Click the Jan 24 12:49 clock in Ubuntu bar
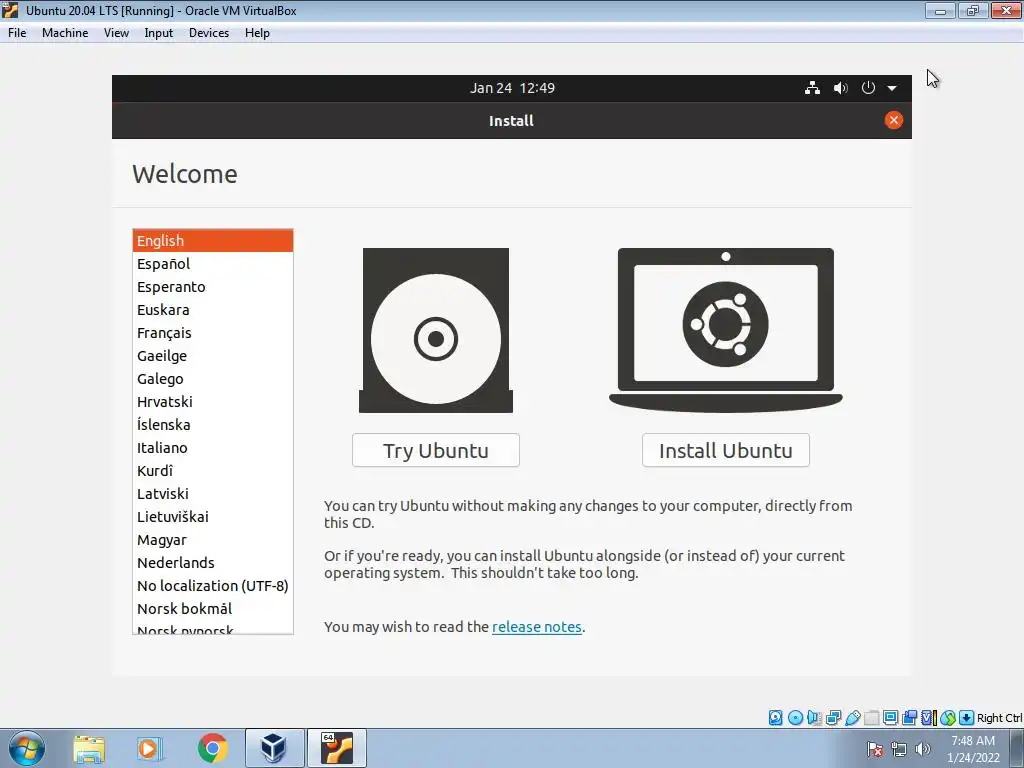The width and height of the screenshot is (1024, 768). point(512,88)
